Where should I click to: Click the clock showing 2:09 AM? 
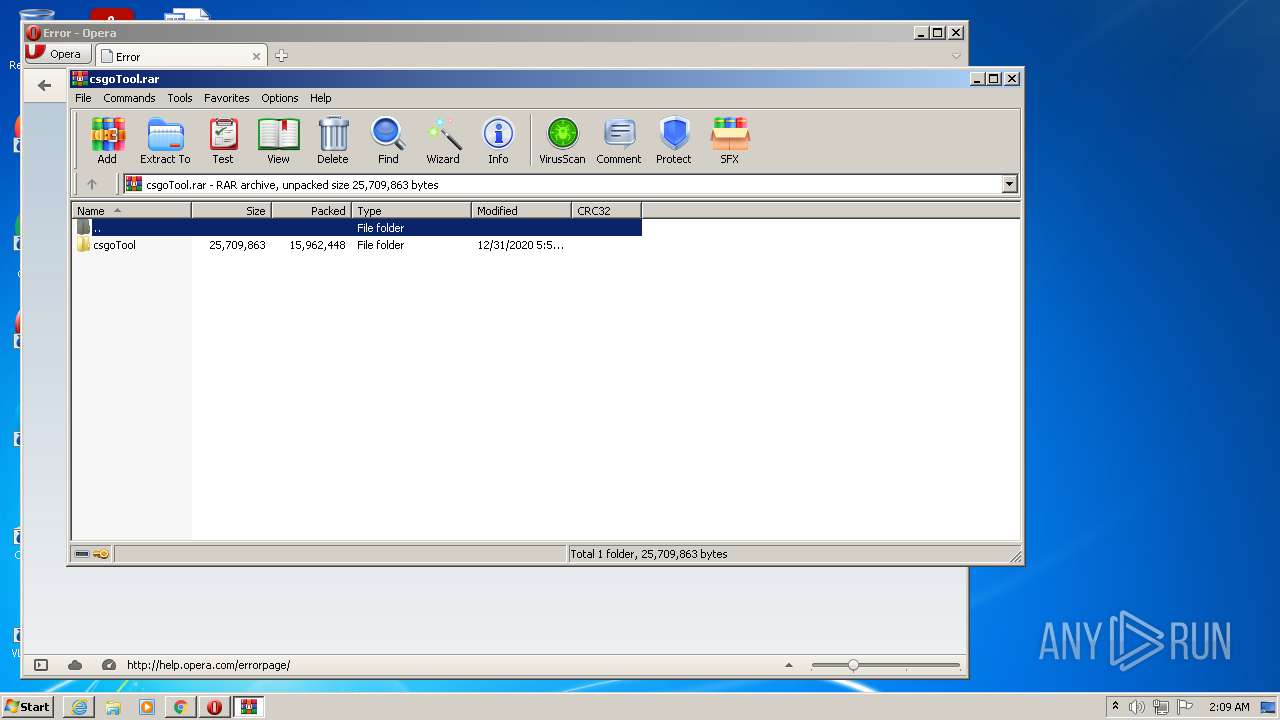1229,707
